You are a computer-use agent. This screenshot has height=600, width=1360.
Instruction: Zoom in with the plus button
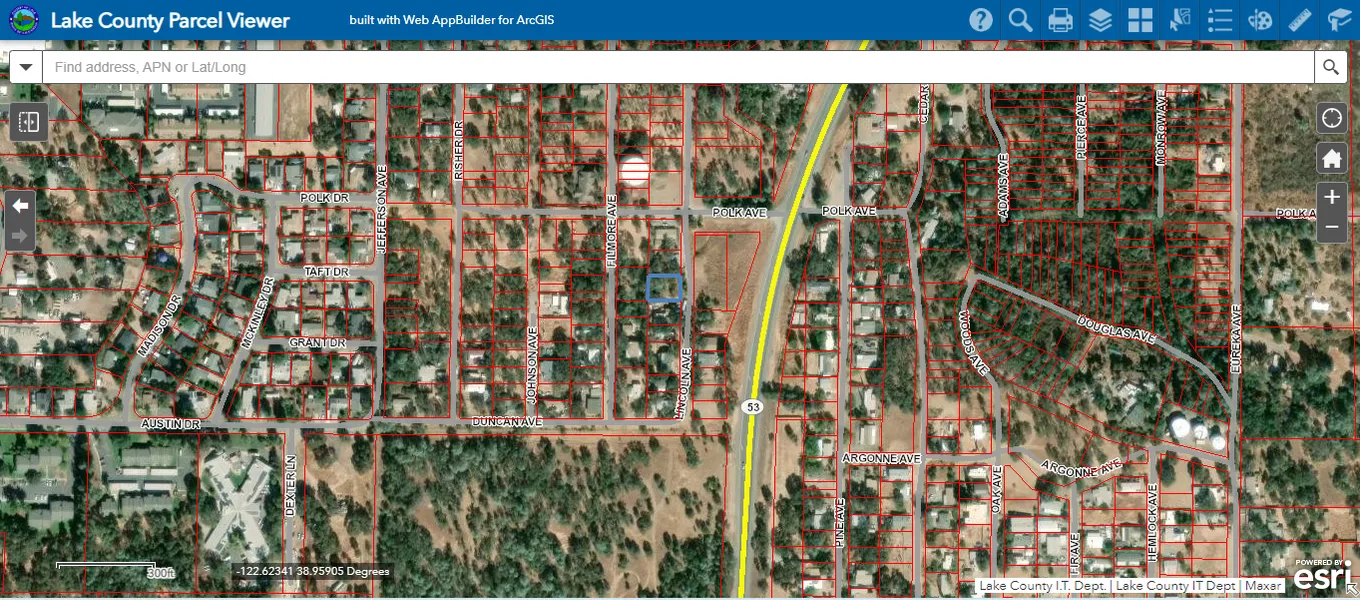click(x=1331, y=198)
